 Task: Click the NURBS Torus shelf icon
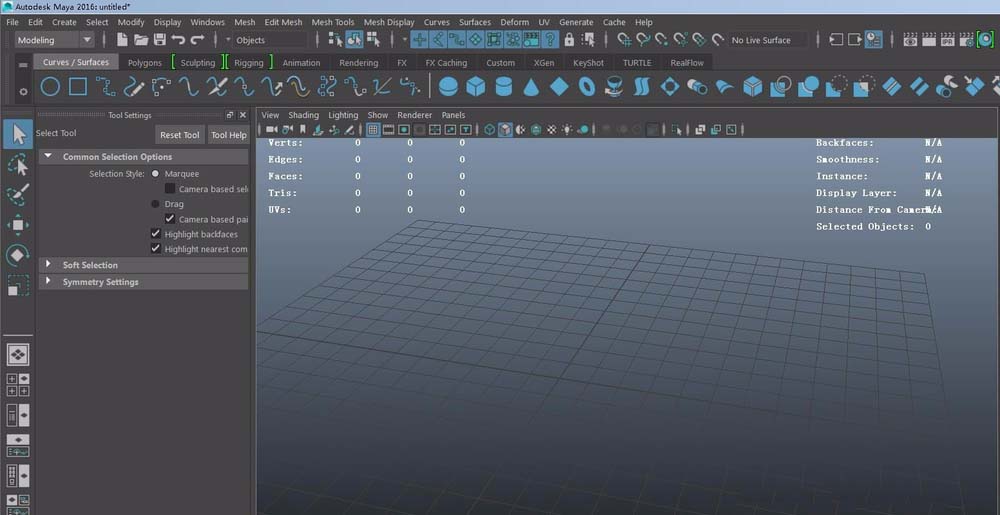coord(587,86)
